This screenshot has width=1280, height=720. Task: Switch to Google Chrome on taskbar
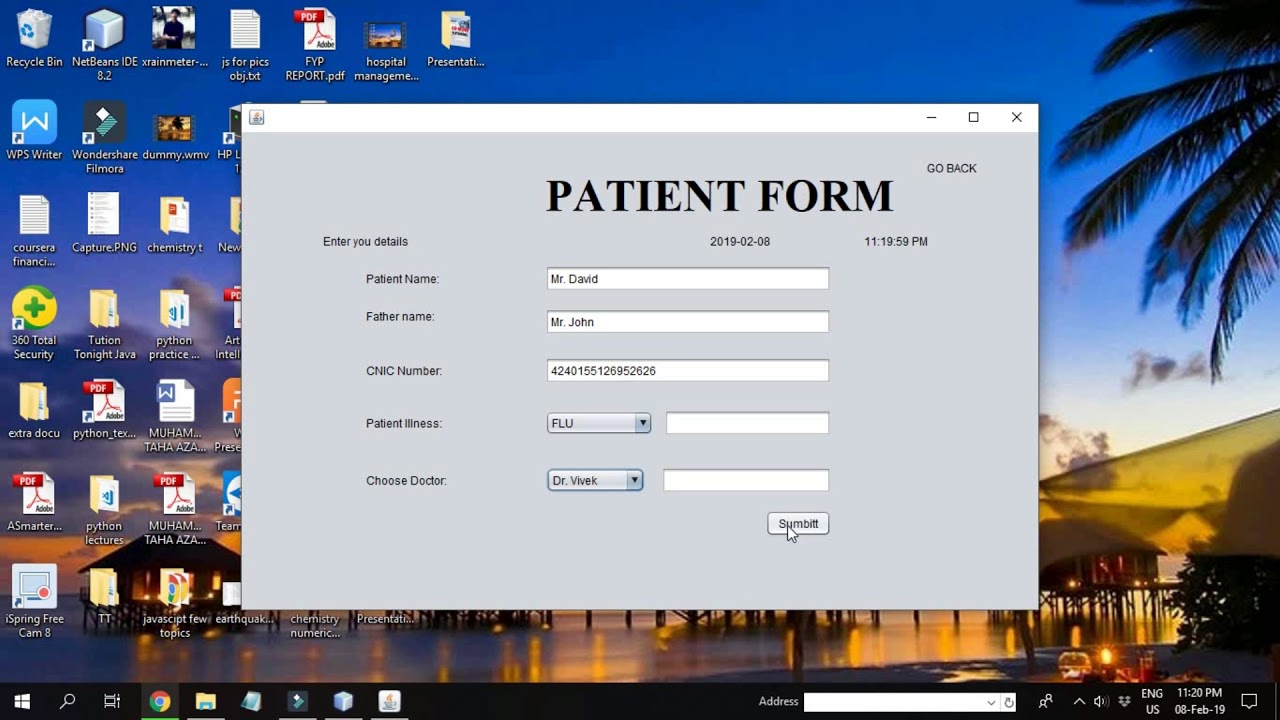159,702
